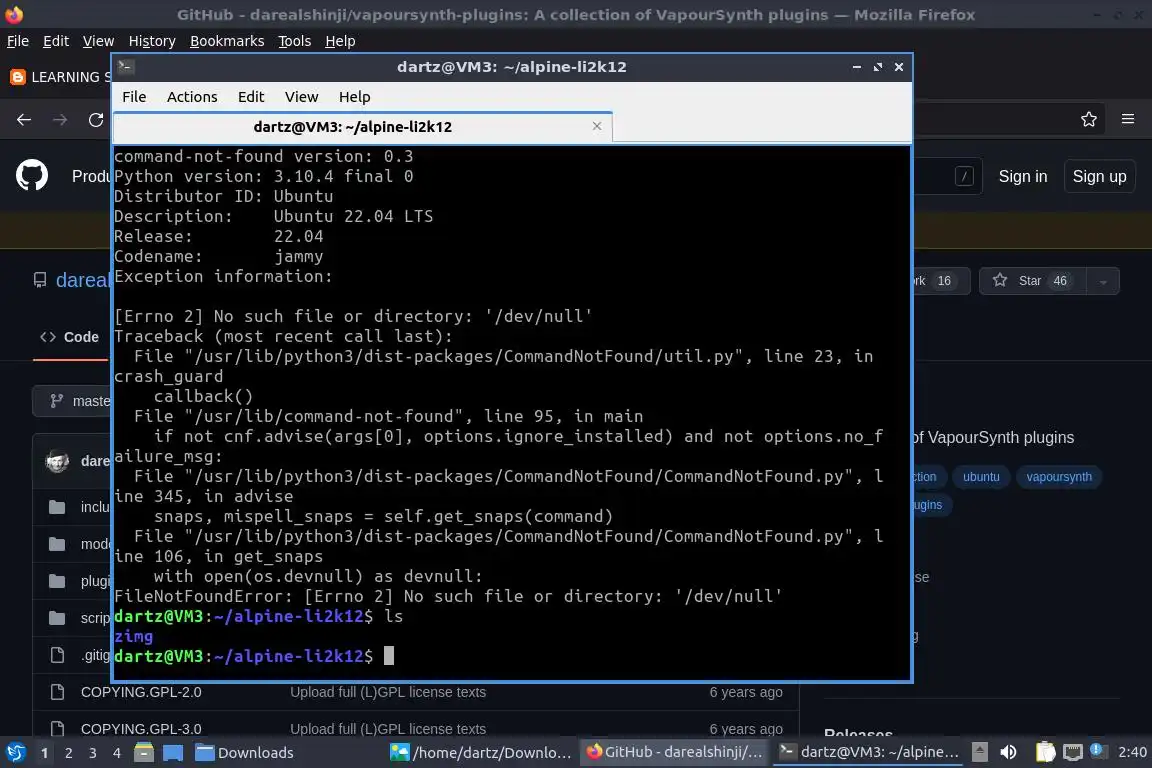Click the folder icon of the 'mod' directory row
The height and width of the screenshot is (768, 1152).
click(57, 544)
